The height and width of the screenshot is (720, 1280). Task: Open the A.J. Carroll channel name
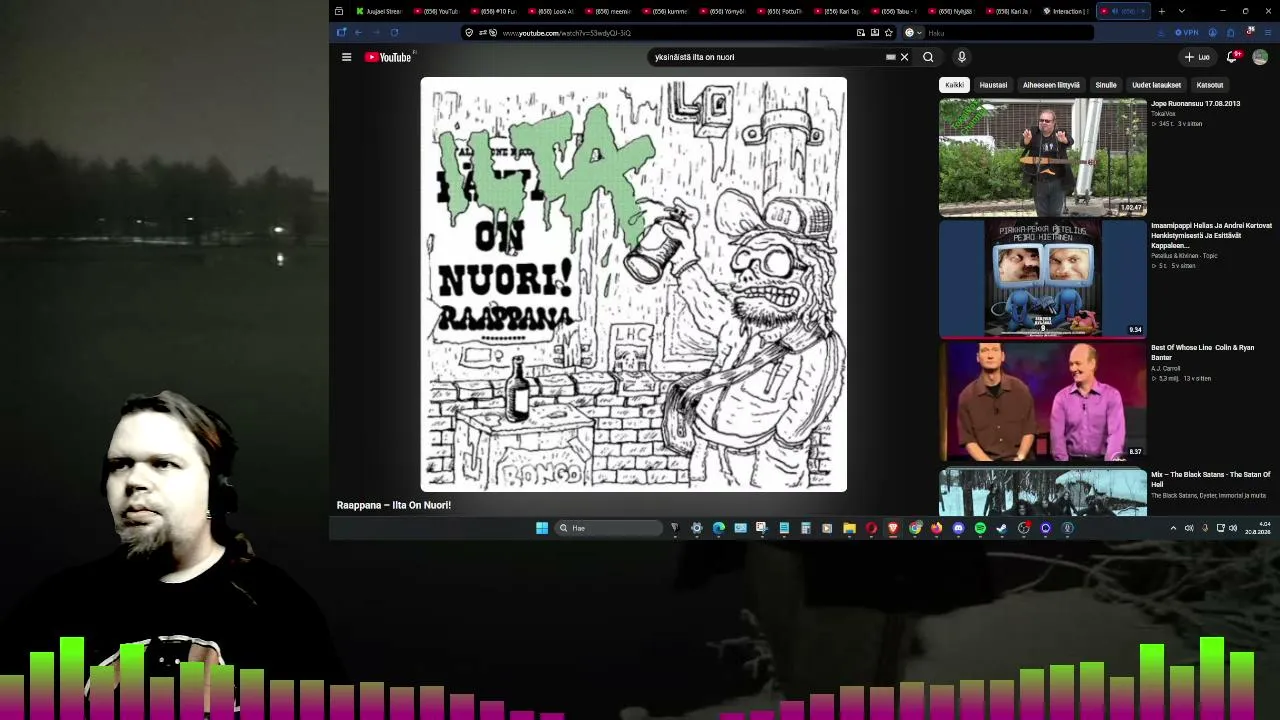click(1165, 368)
